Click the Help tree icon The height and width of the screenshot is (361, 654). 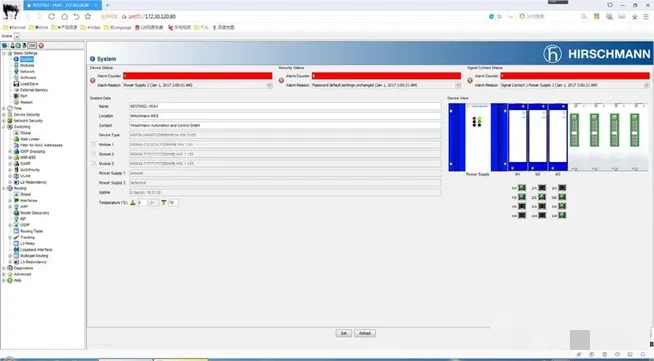pos(10,280)
